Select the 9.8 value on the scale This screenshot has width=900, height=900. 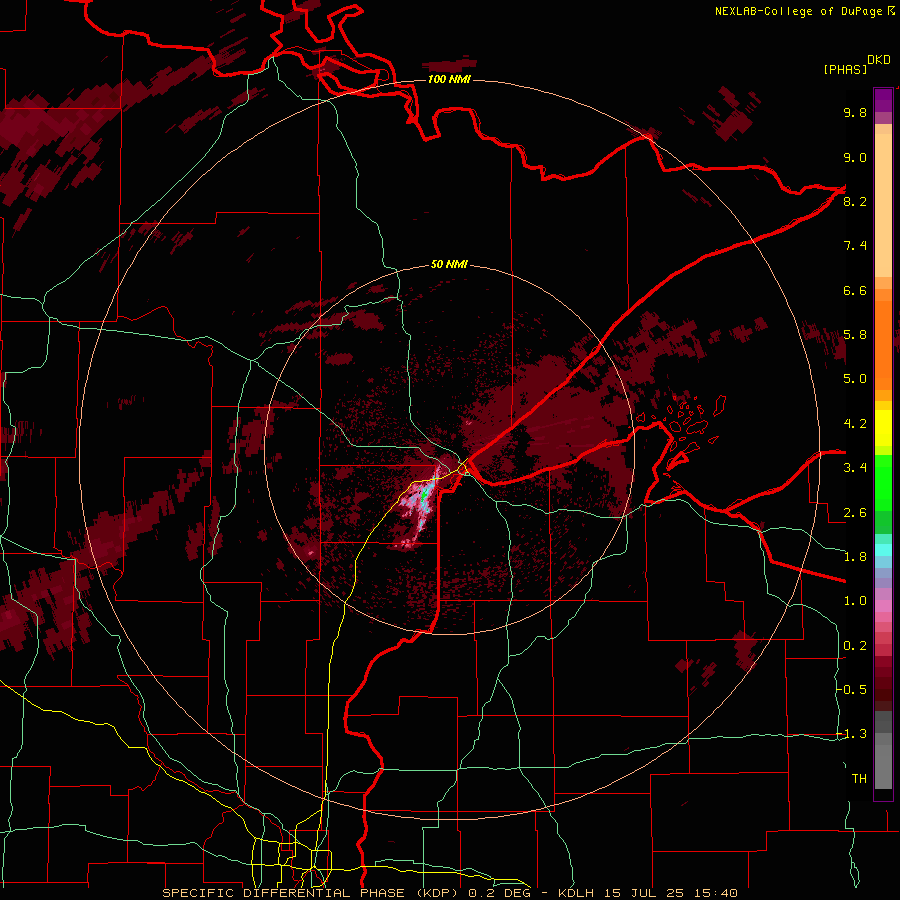[855, 112]
